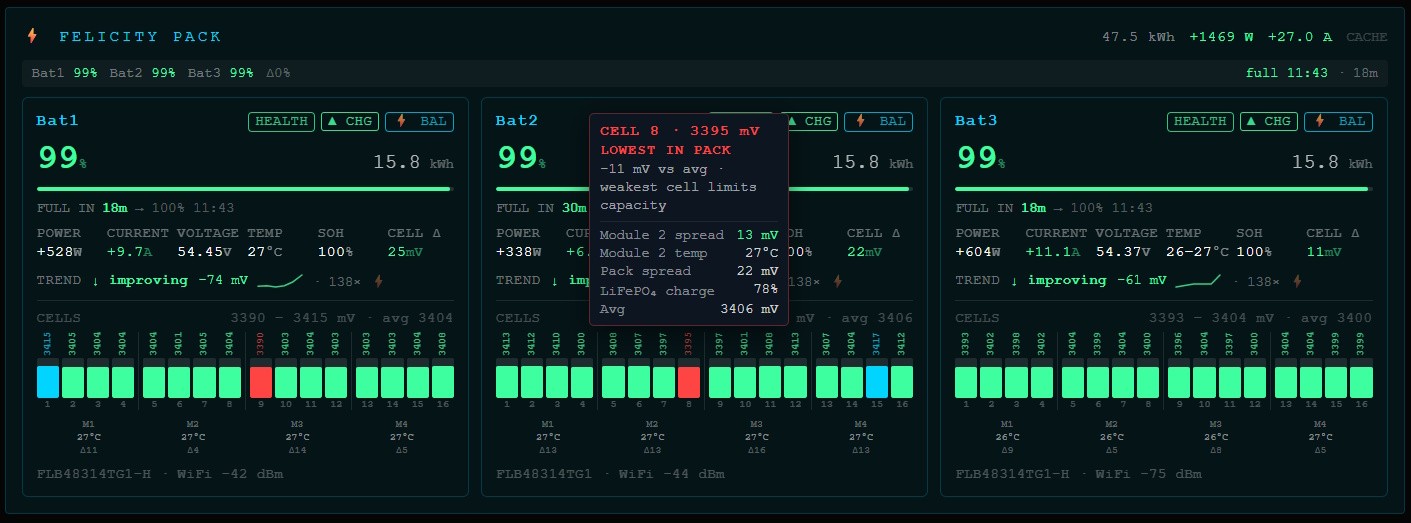Select cell 8 bar in Bat3
Viewport: 1411px width, 523px height.
[1148, 382]
